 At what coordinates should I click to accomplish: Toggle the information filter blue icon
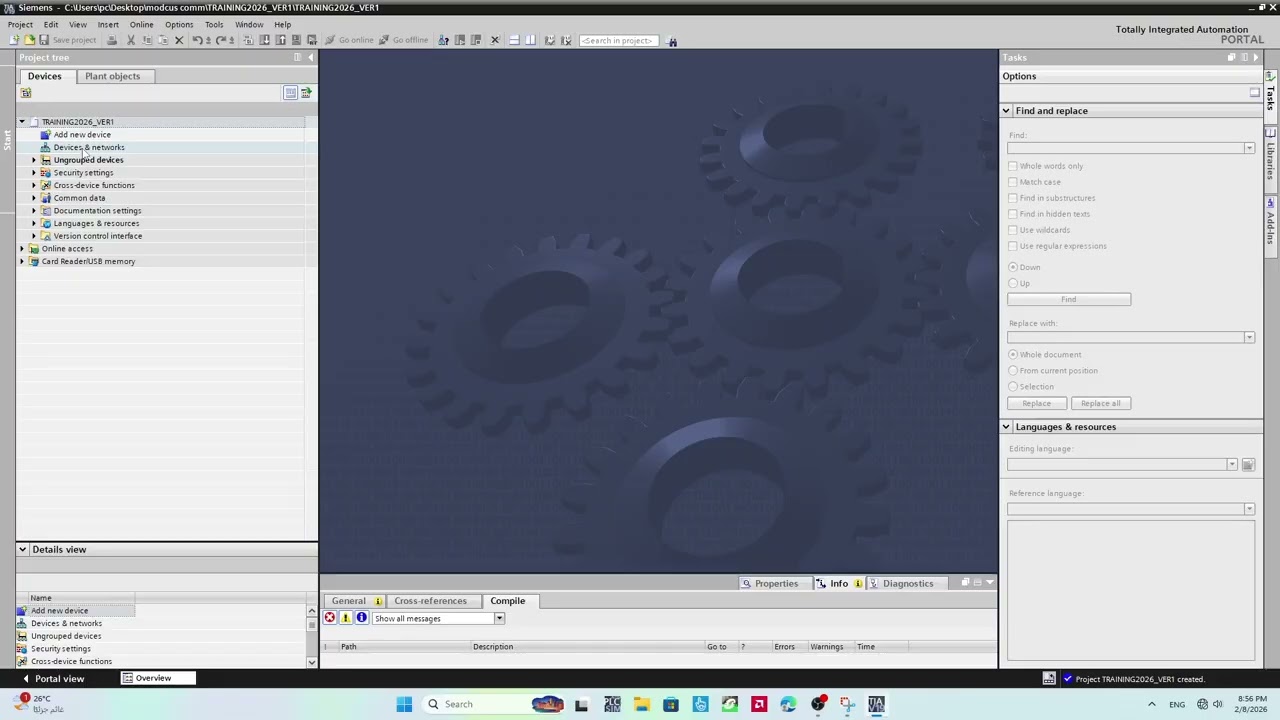[x=361, y=618]
